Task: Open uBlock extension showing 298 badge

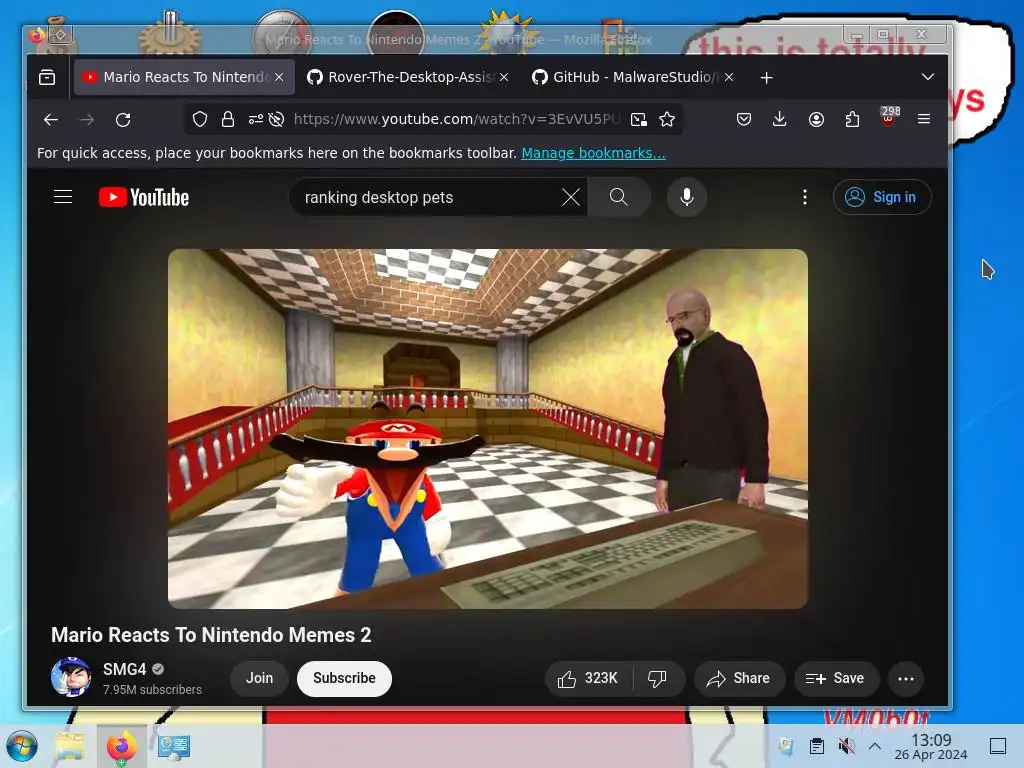Action: (889, 116)
